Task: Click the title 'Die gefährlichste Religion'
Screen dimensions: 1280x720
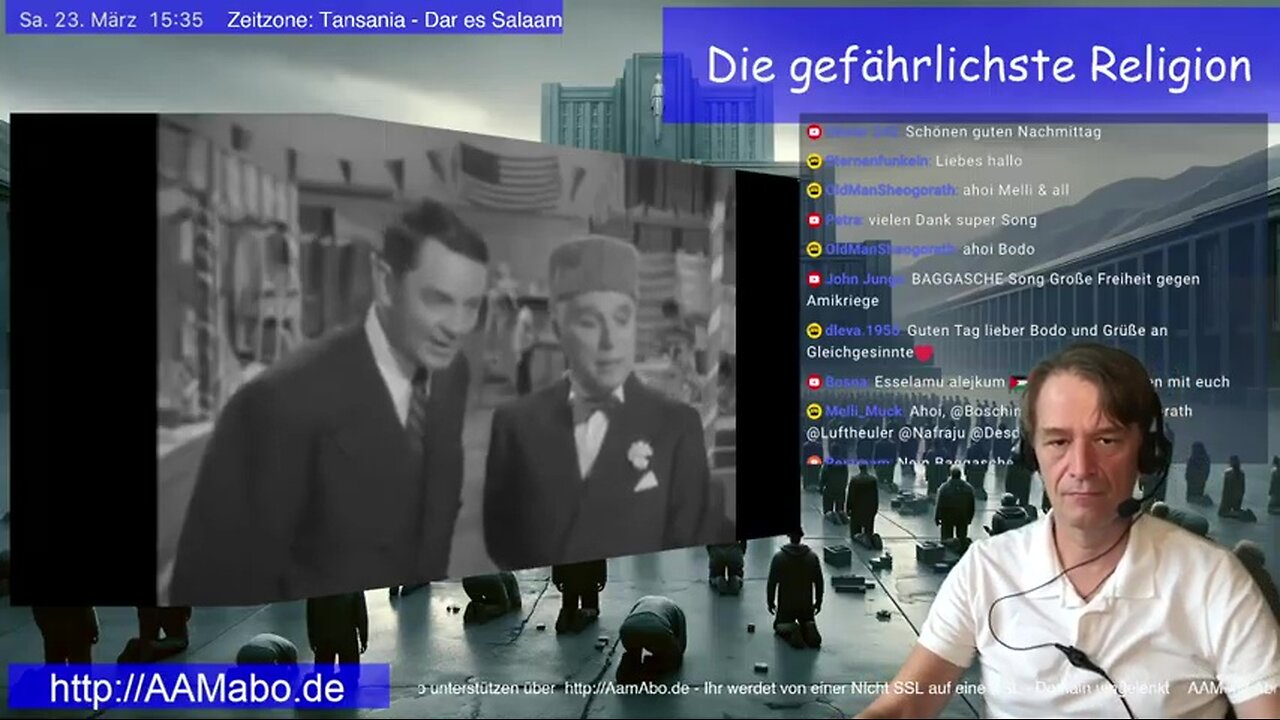Action: [979, 66]
